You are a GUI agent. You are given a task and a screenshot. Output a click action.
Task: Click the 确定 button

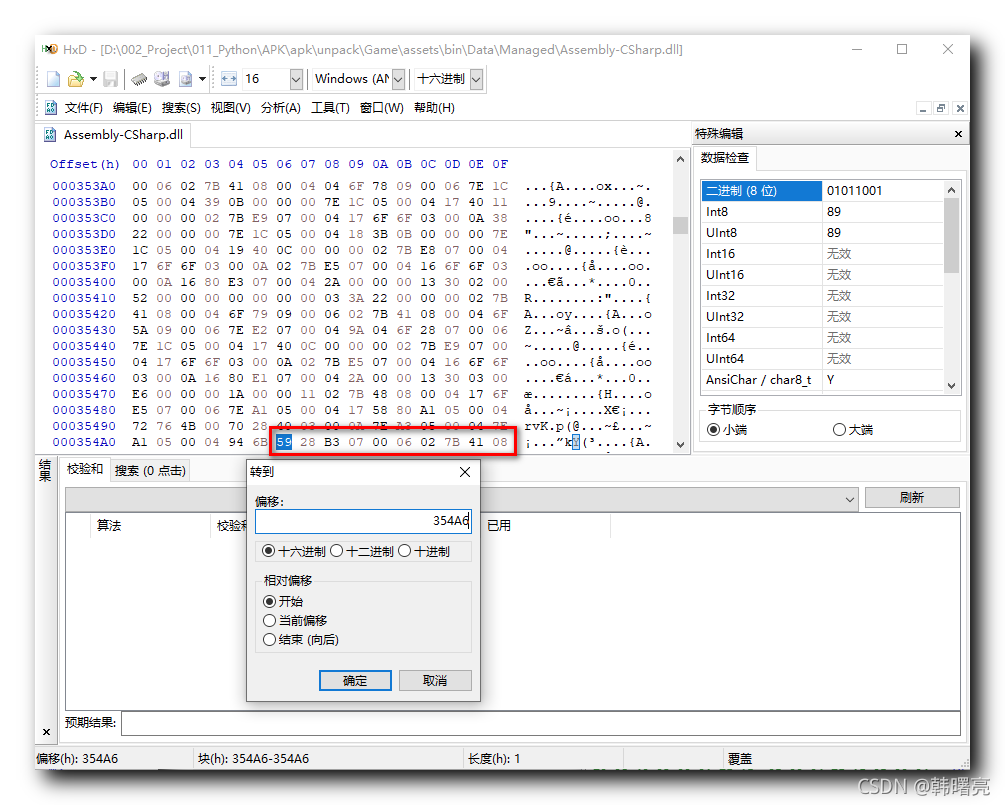pyautogui.click(x=355, y=680)
